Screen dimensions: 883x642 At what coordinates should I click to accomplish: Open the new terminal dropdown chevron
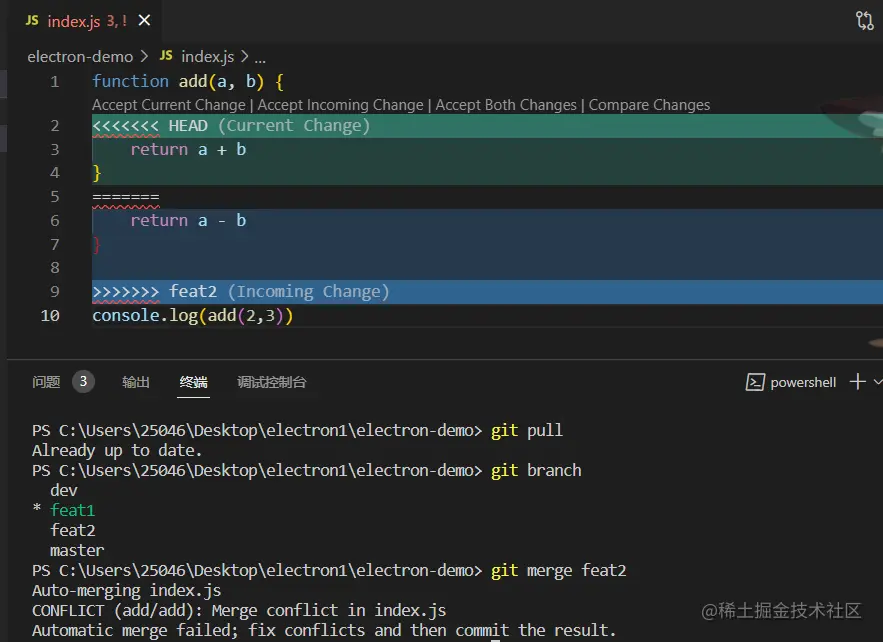[x=878, y=382]
